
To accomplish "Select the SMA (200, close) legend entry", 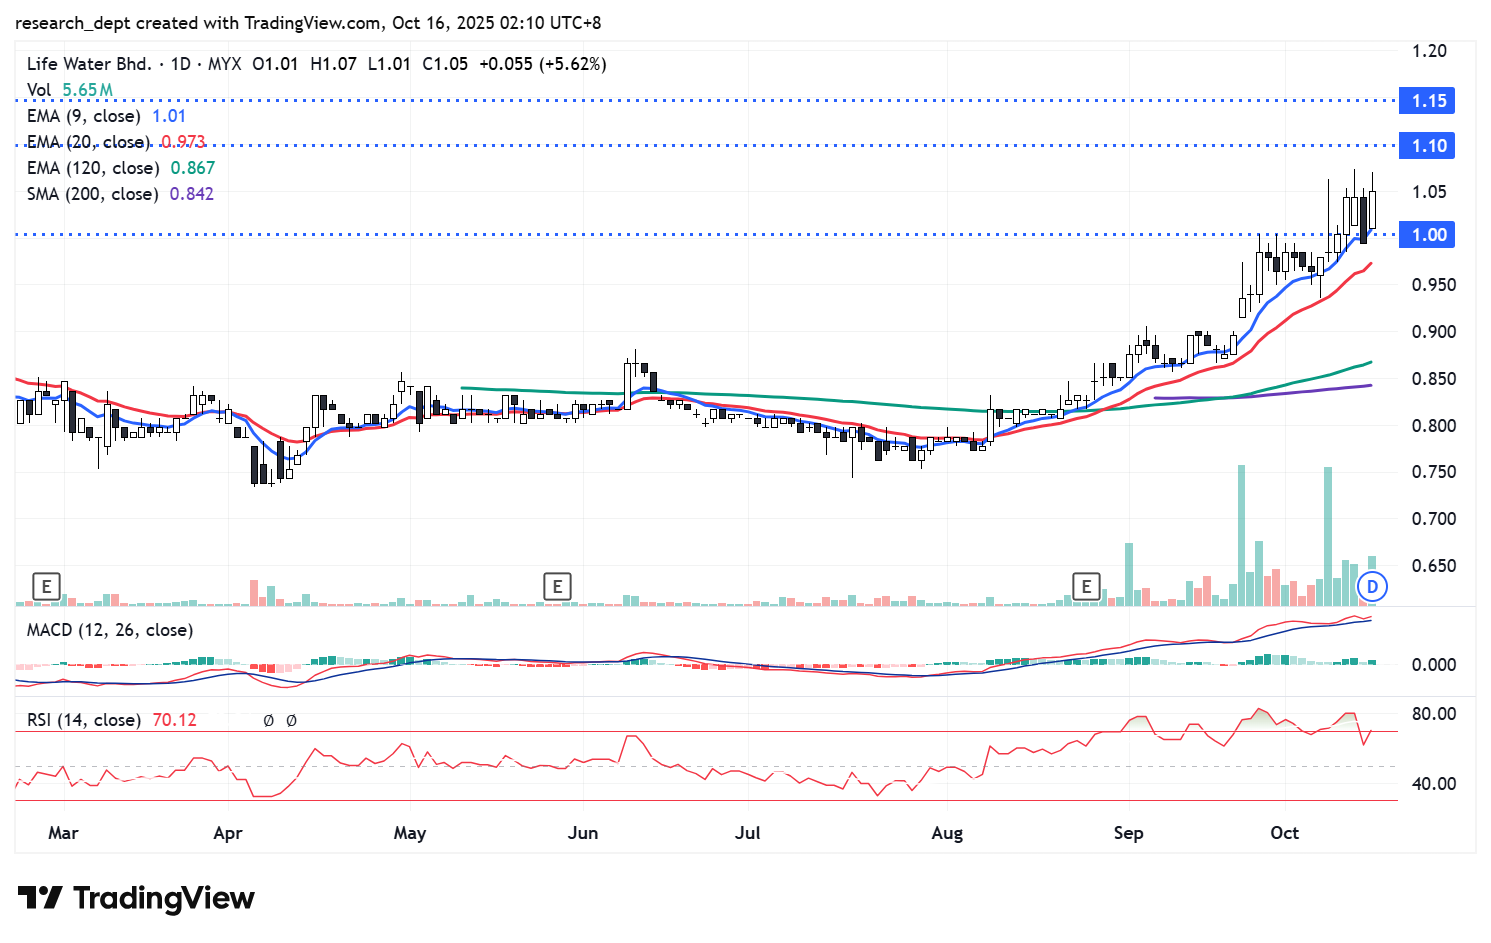I will coord(92,194).
